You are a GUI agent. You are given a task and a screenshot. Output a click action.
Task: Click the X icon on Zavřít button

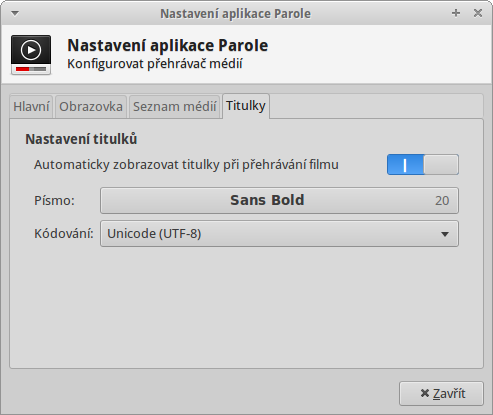click(425, 393)
